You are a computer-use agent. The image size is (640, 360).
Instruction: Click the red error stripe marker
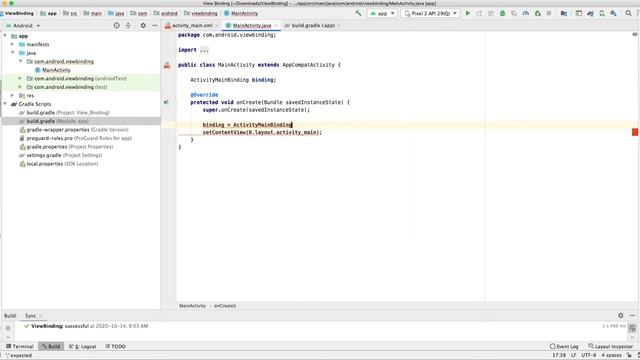tap(635, 132)
